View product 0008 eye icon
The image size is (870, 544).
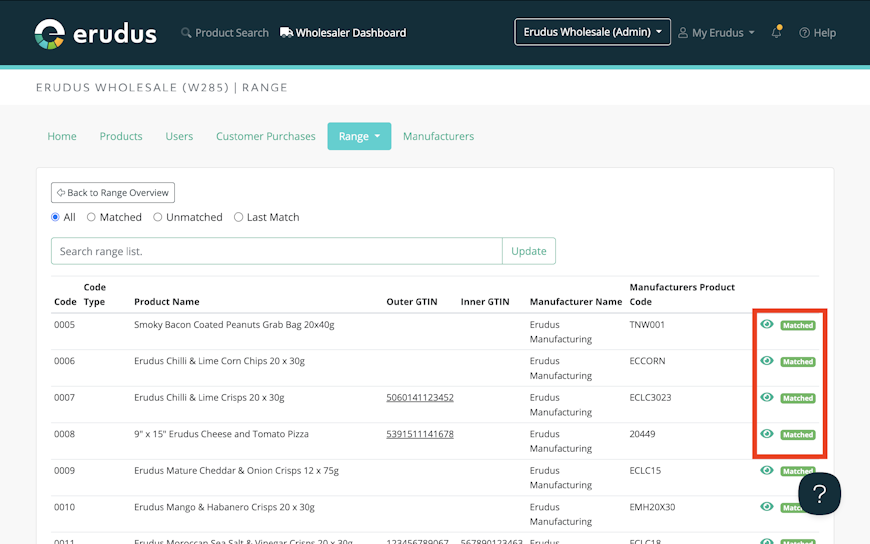[x=767, y=434]
